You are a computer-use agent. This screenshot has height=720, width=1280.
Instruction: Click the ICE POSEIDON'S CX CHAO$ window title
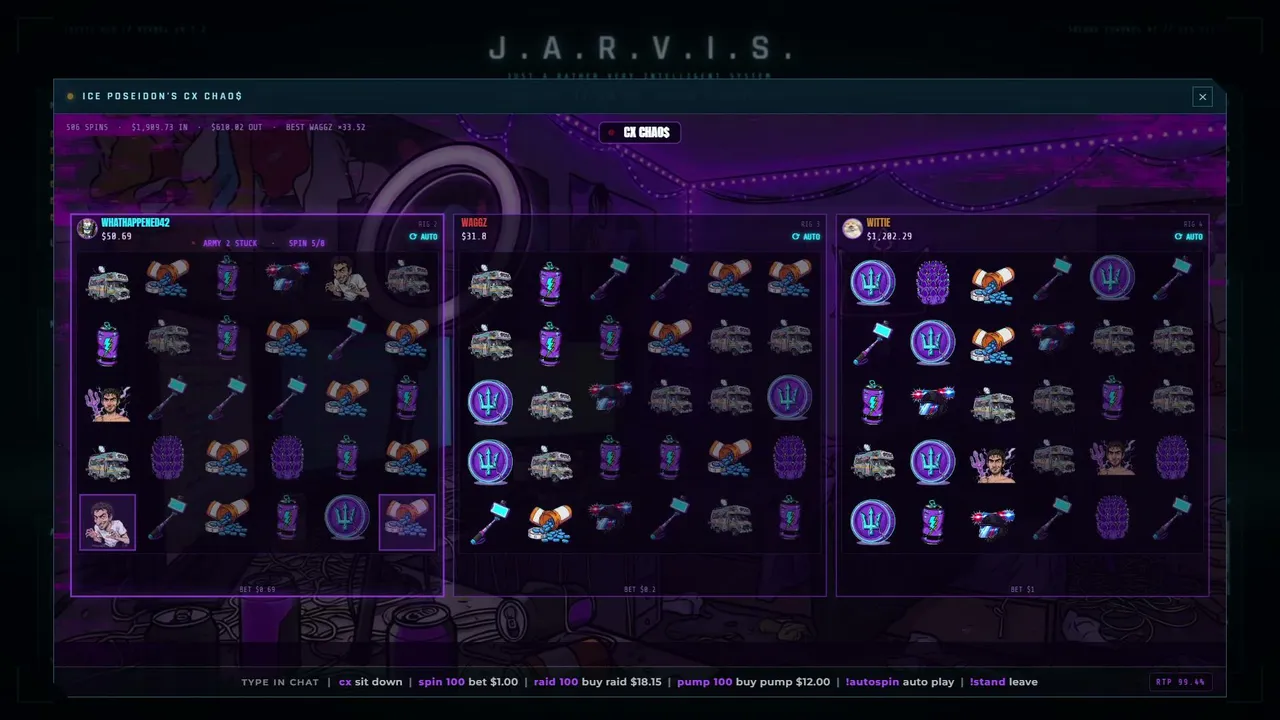point(162,97)
